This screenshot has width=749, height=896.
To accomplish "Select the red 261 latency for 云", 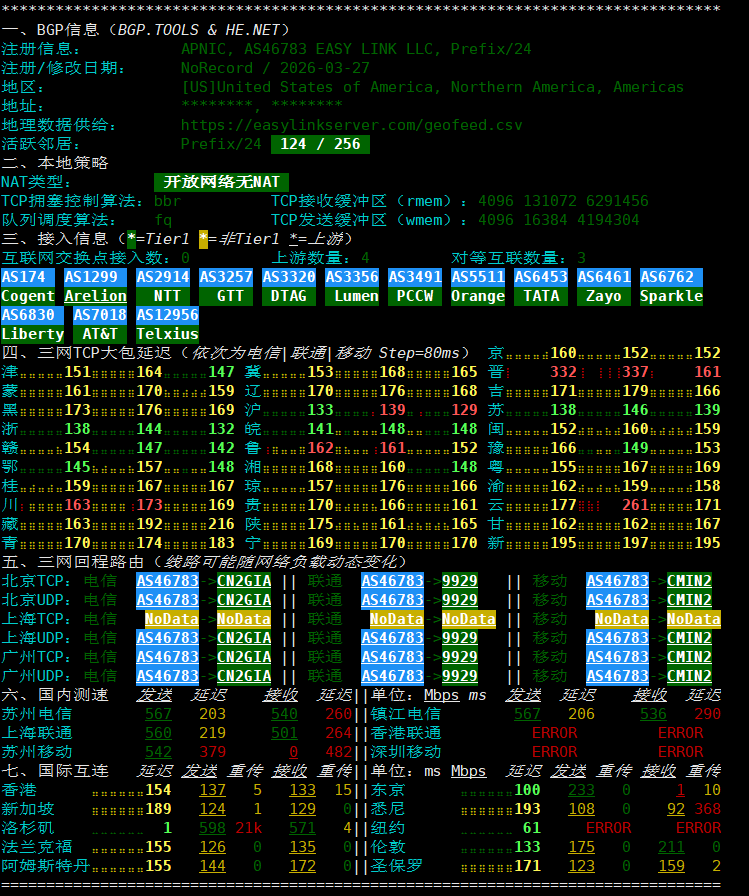I will (x=635, y=505).
